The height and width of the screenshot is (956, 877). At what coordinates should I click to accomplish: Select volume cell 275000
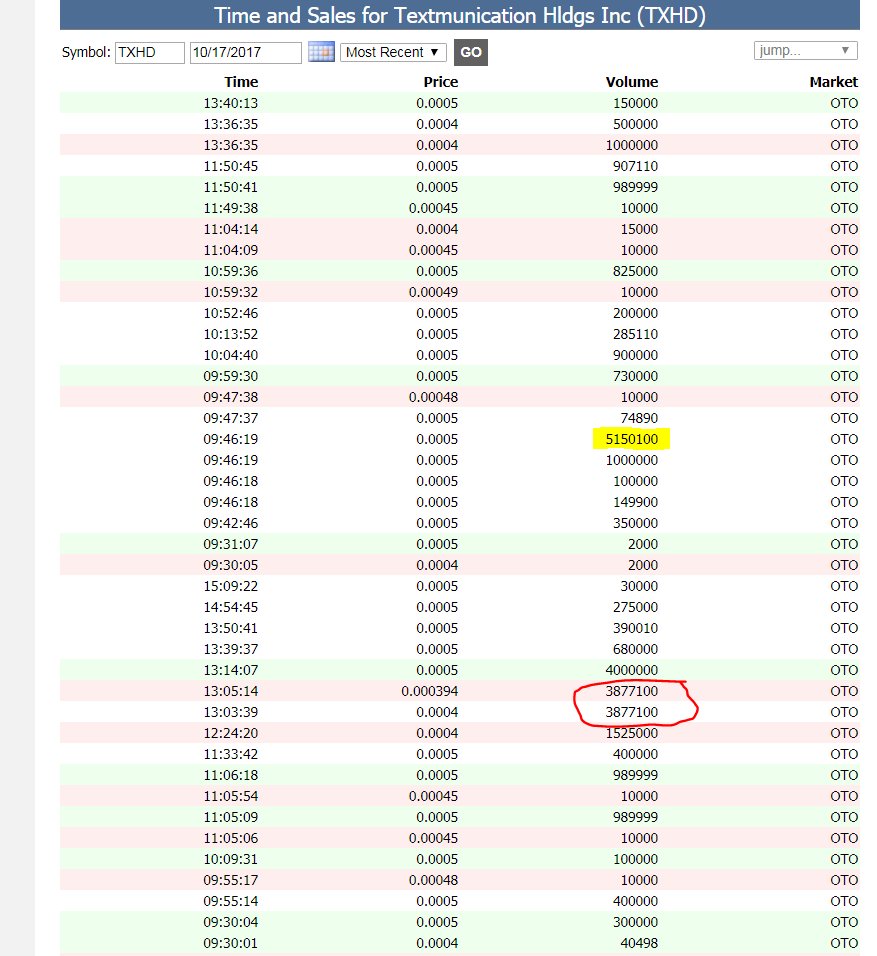[x=635, y=607]
